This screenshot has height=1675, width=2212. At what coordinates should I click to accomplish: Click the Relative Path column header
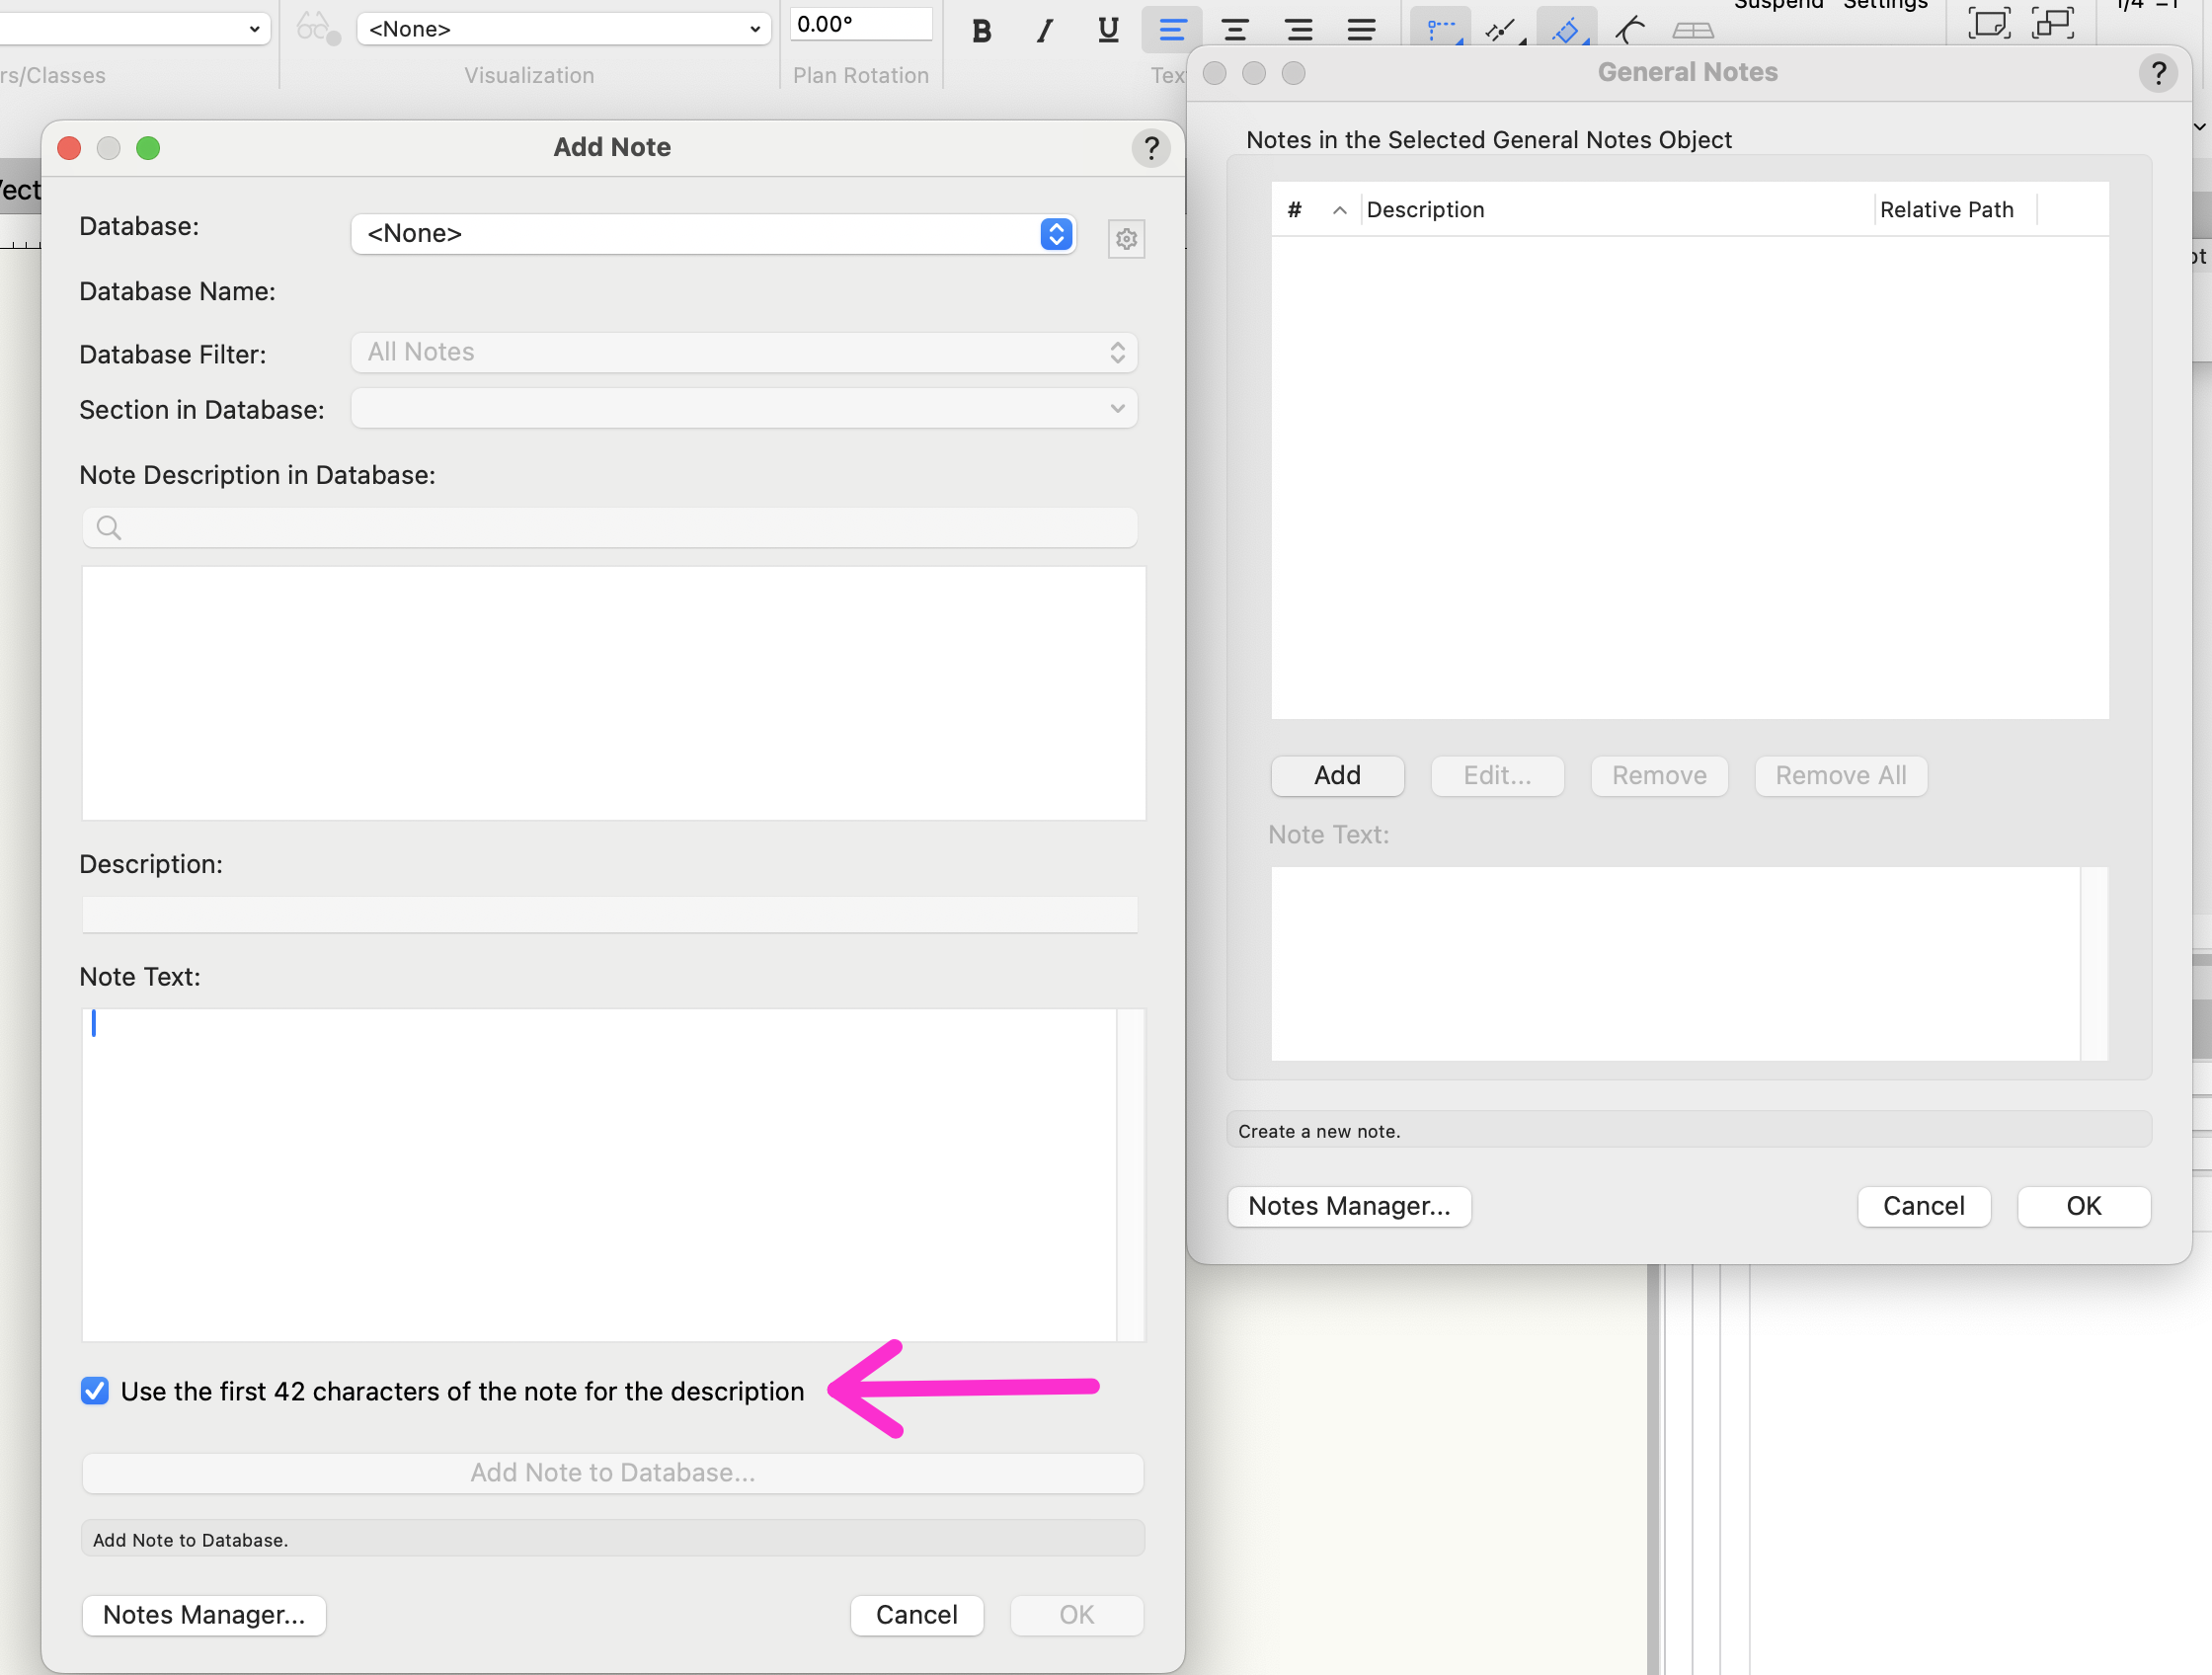click(1946, 210)
